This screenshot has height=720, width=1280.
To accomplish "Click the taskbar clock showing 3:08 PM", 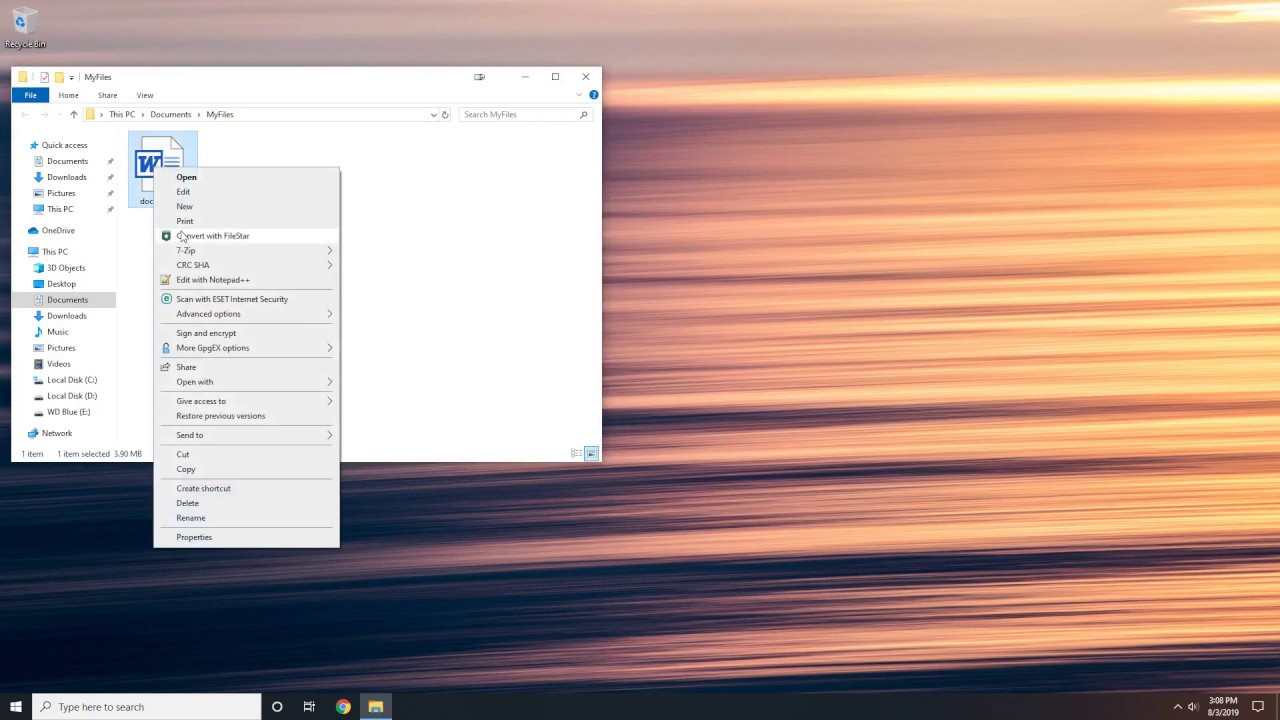I will [x=1223, y=707].
